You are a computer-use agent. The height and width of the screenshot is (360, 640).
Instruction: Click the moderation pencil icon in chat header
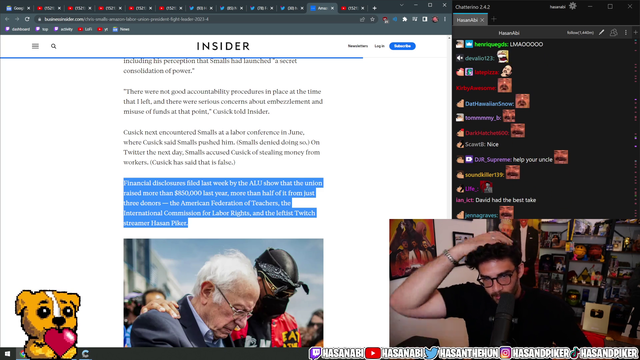[601, 33]
